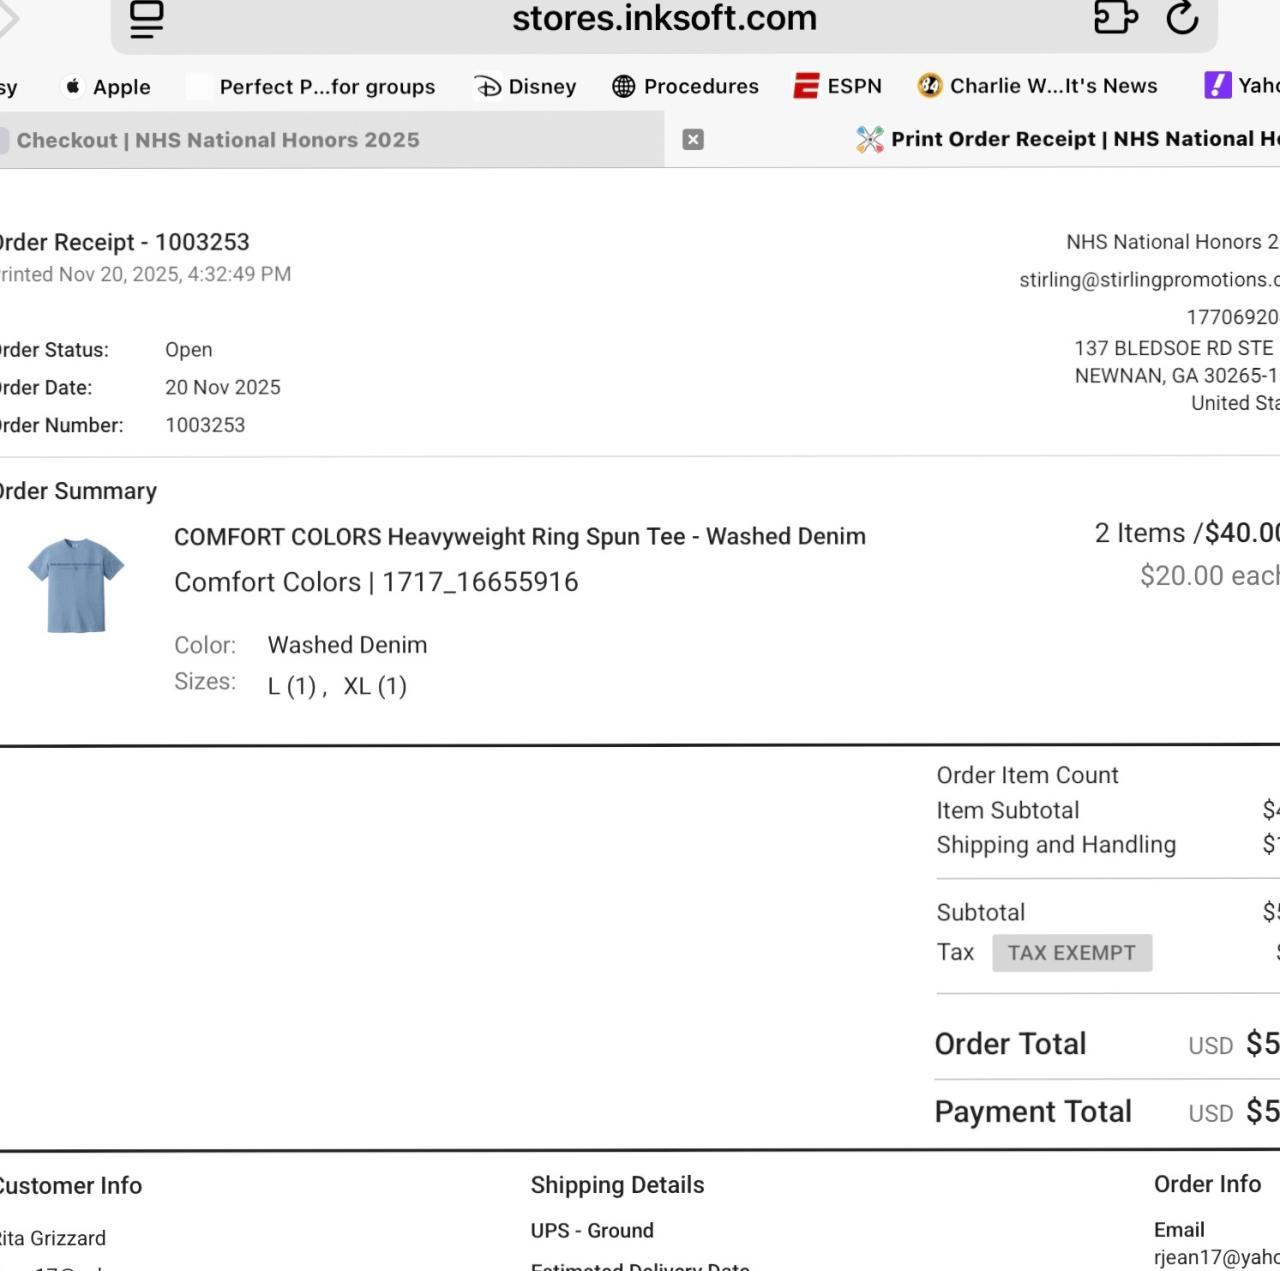Click the Shipping Details heading
1280x1271 pixels.
(x=617, y=1185)
